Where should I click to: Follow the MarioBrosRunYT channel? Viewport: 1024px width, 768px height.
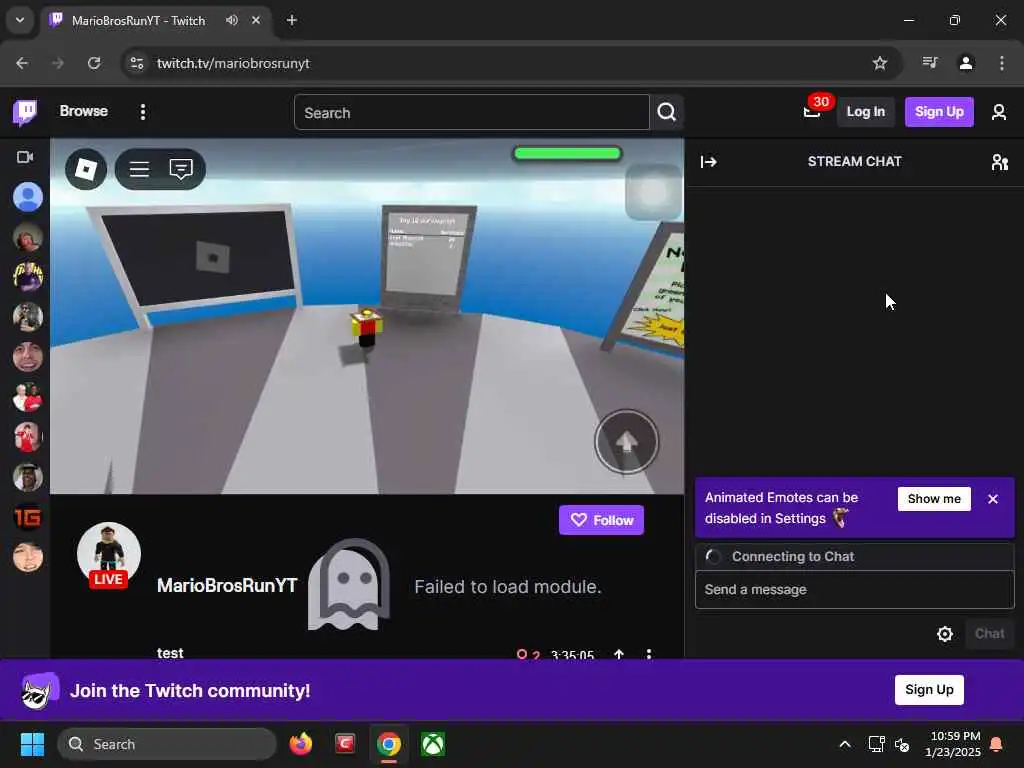pos(601,520)
